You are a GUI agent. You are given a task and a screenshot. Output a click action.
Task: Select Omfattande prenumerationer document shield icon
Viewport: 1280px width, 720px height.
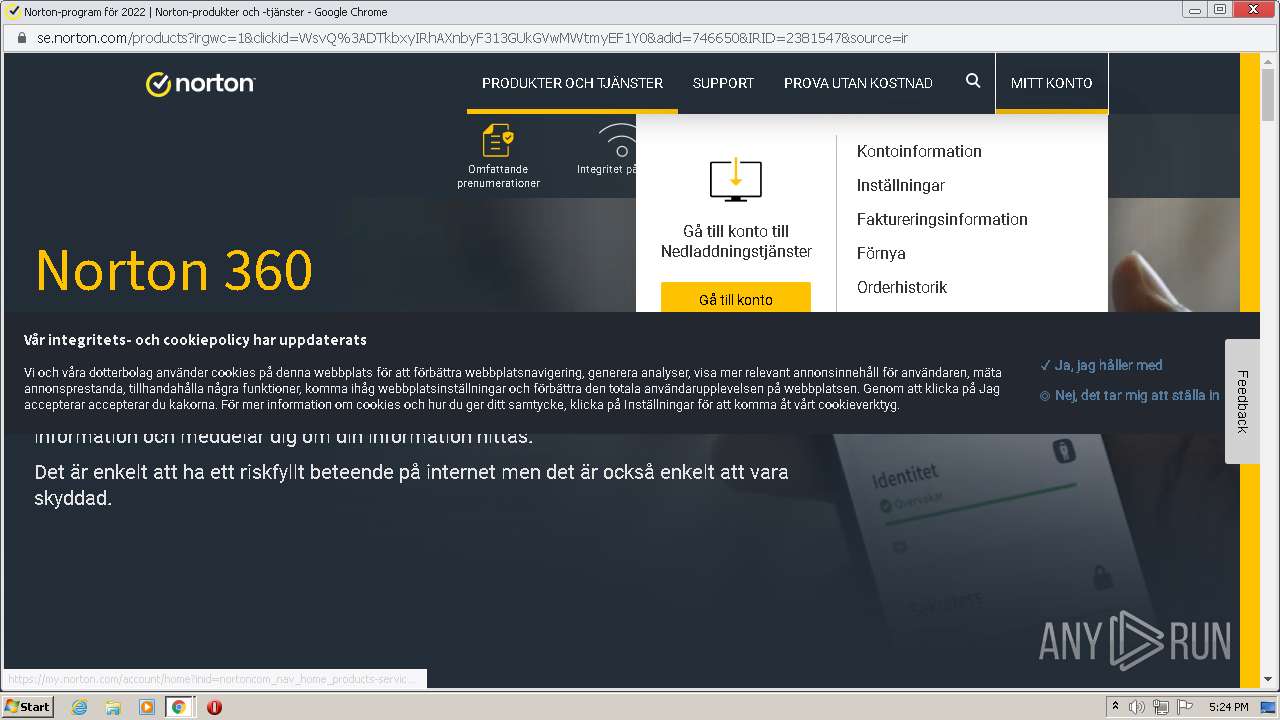(498, 140)
